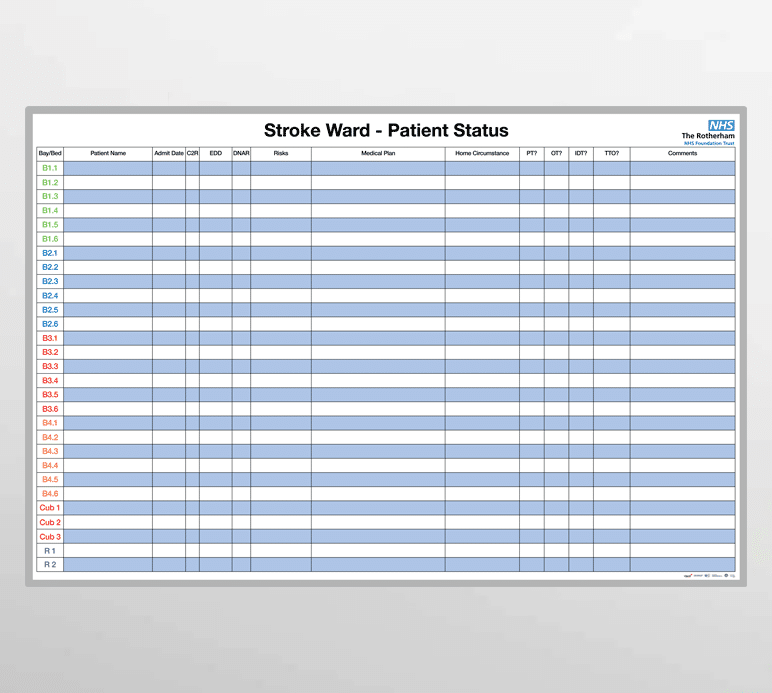This screenshot has width=772, height=693.
Task: Select the B3.5 bed label
Action: pyautogui.click(x=50, y=395)
